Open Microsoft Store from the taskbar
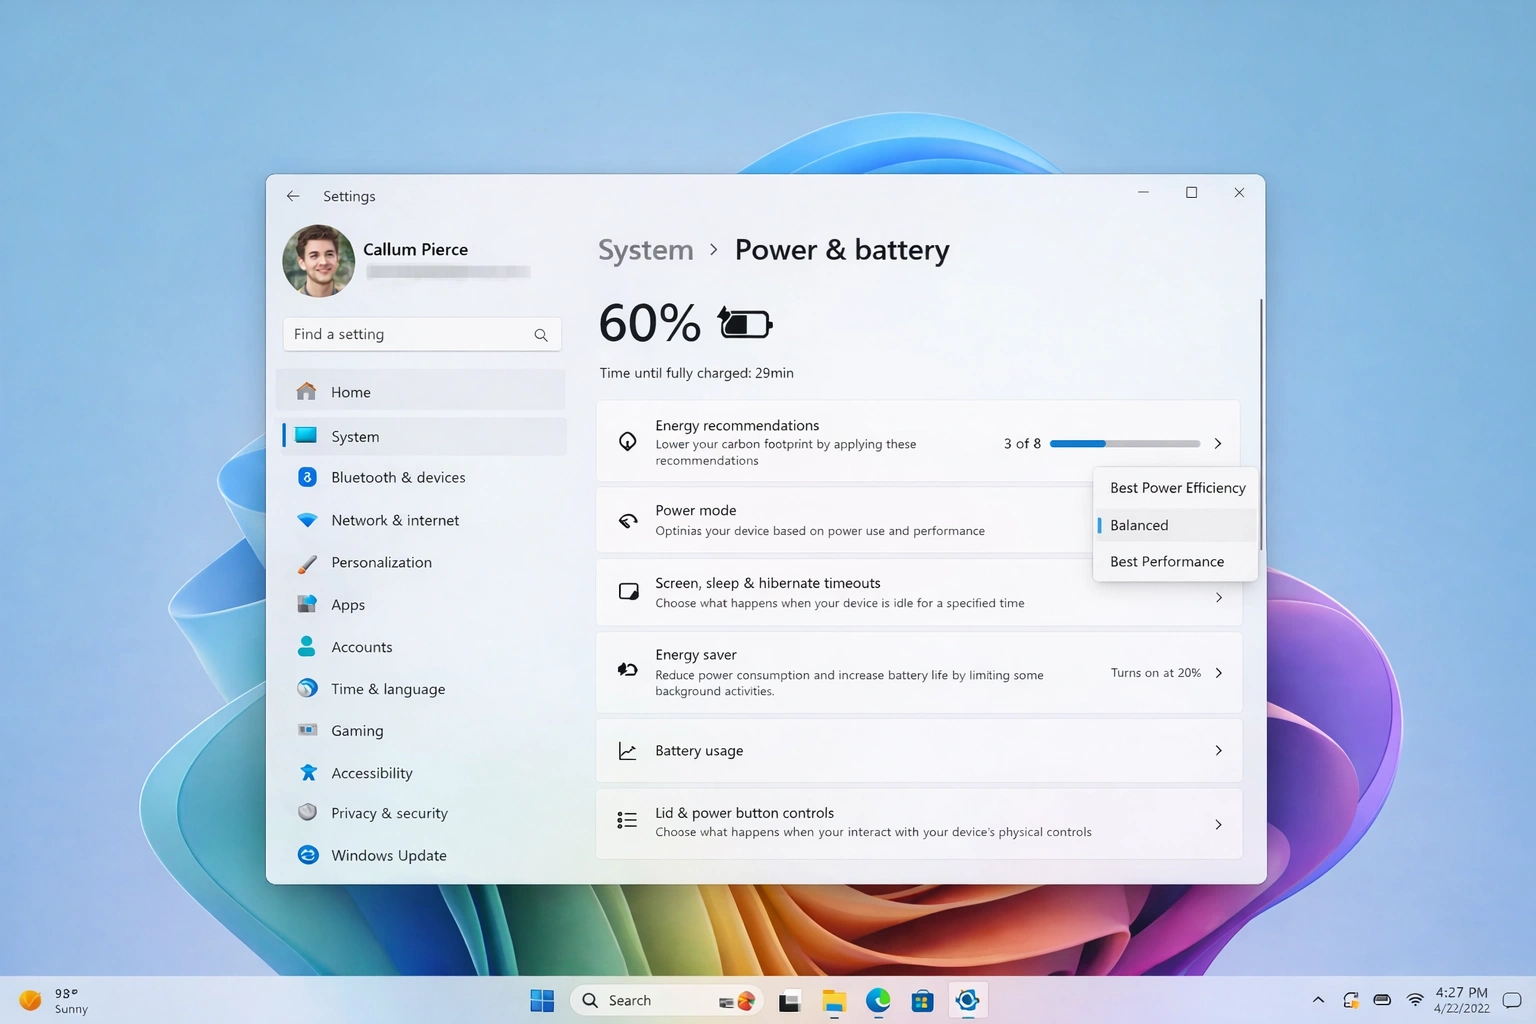Viewport: 1536px width, 1024px height. click(x=921, y=1000)
